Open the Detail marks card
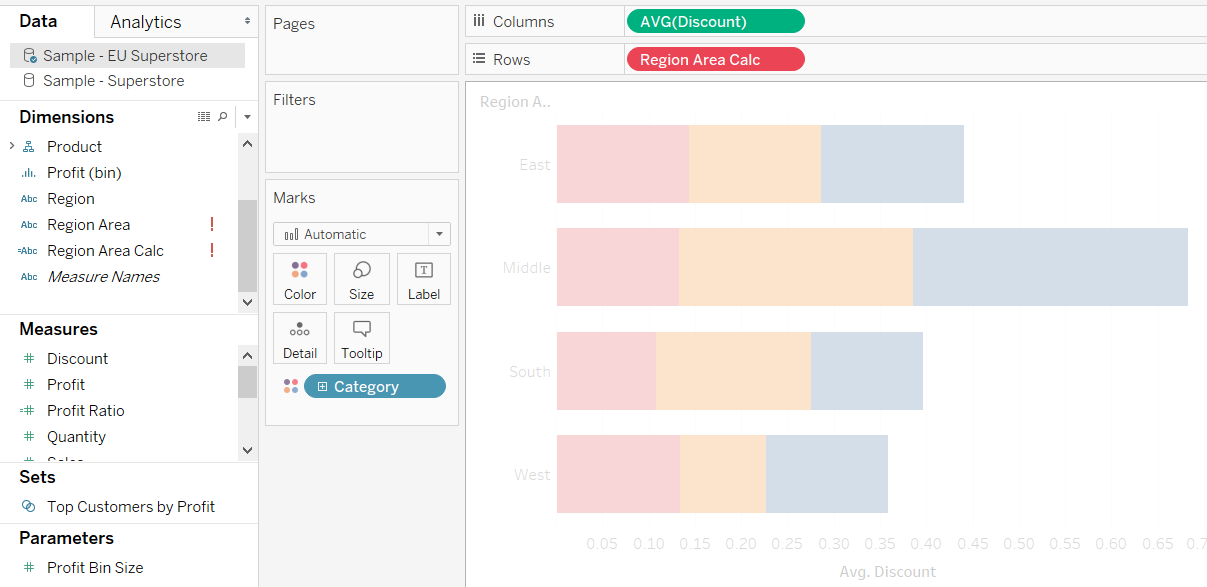 [299, 338]
